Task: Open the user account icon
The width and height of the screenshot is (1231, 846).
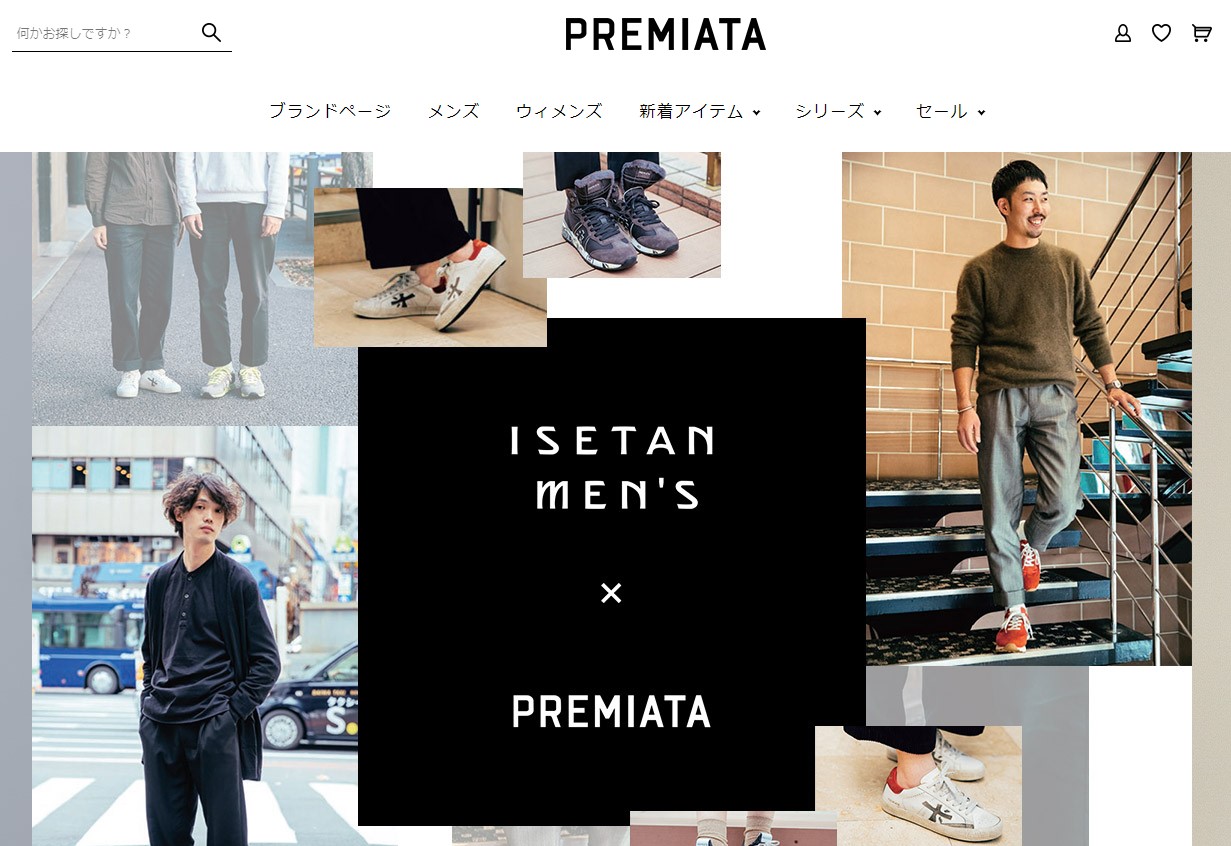Action: click(1123, 33)
